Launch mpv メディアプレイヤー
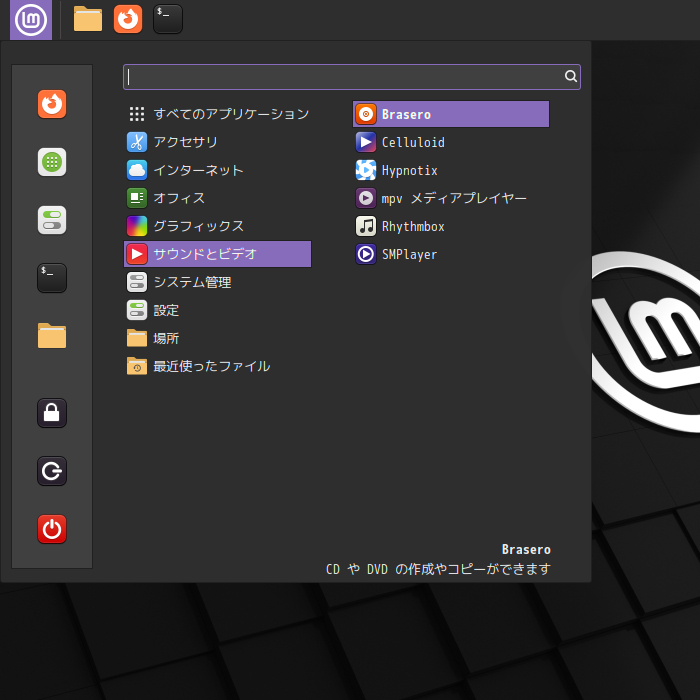 tap(453, 199)
